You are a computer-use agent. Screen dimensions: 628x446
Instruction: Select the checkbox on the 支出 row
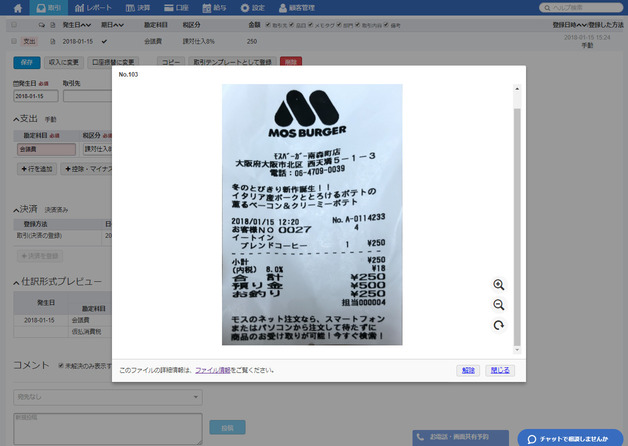[14, 41]
